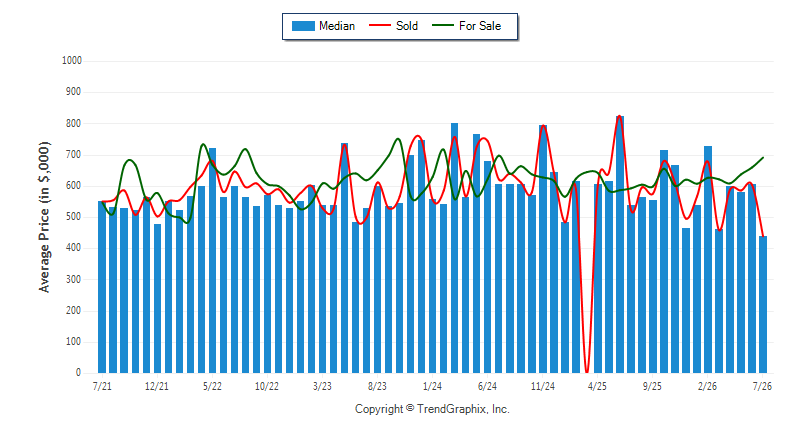The image size is (800, 434).
Task: Click the green For Sale legend line icon
Action: [x=442, y=25]
